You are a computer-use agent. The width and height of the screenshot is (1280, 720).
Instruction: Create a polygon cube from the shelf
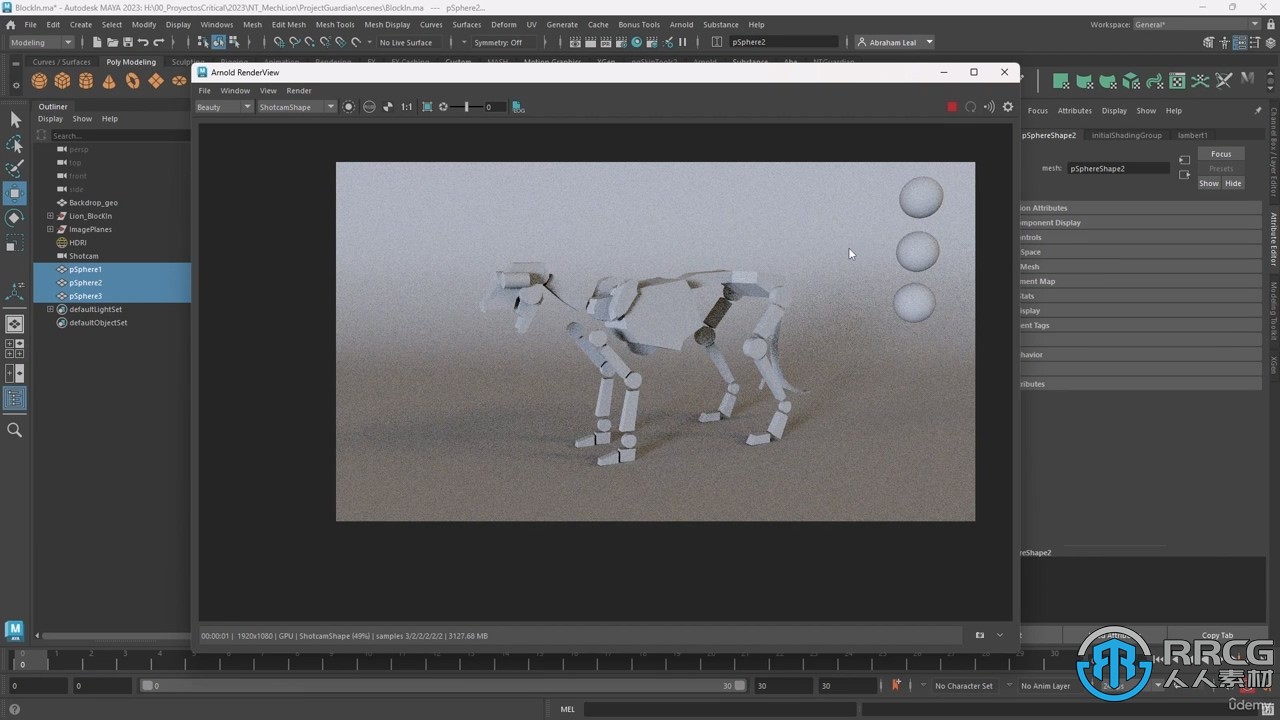tap(62, 81)
